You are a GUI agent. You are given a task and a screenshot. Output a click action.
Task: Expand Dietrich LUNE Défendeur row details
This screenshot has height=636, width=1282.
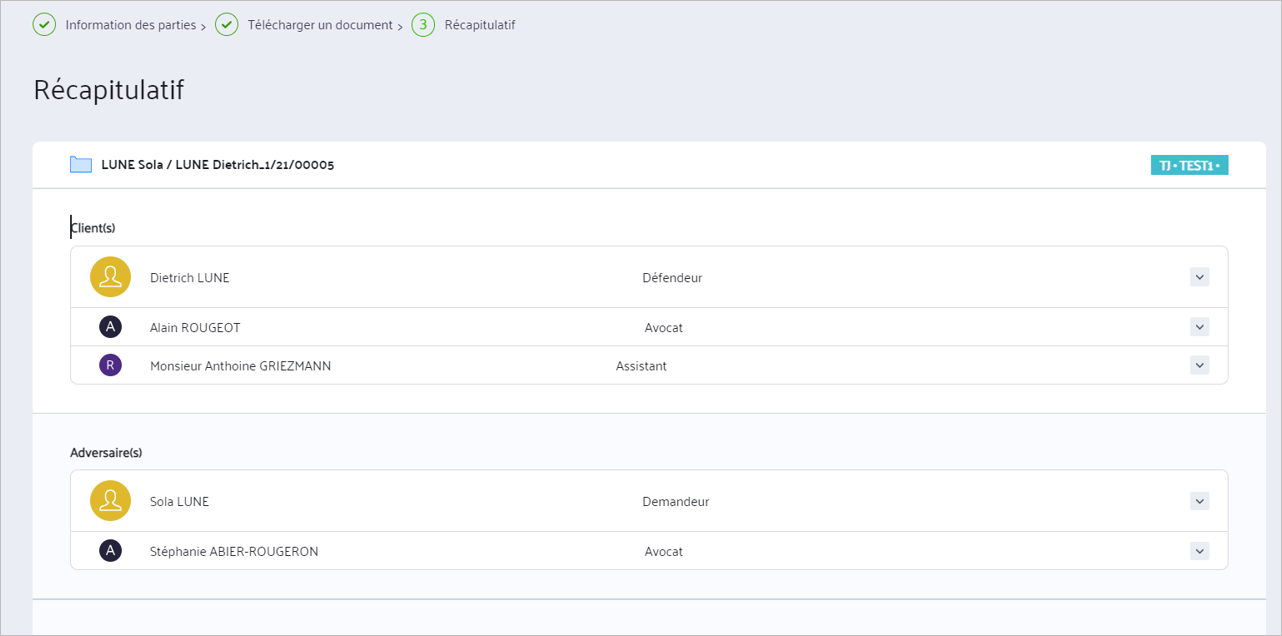(x=1200, y=277)
